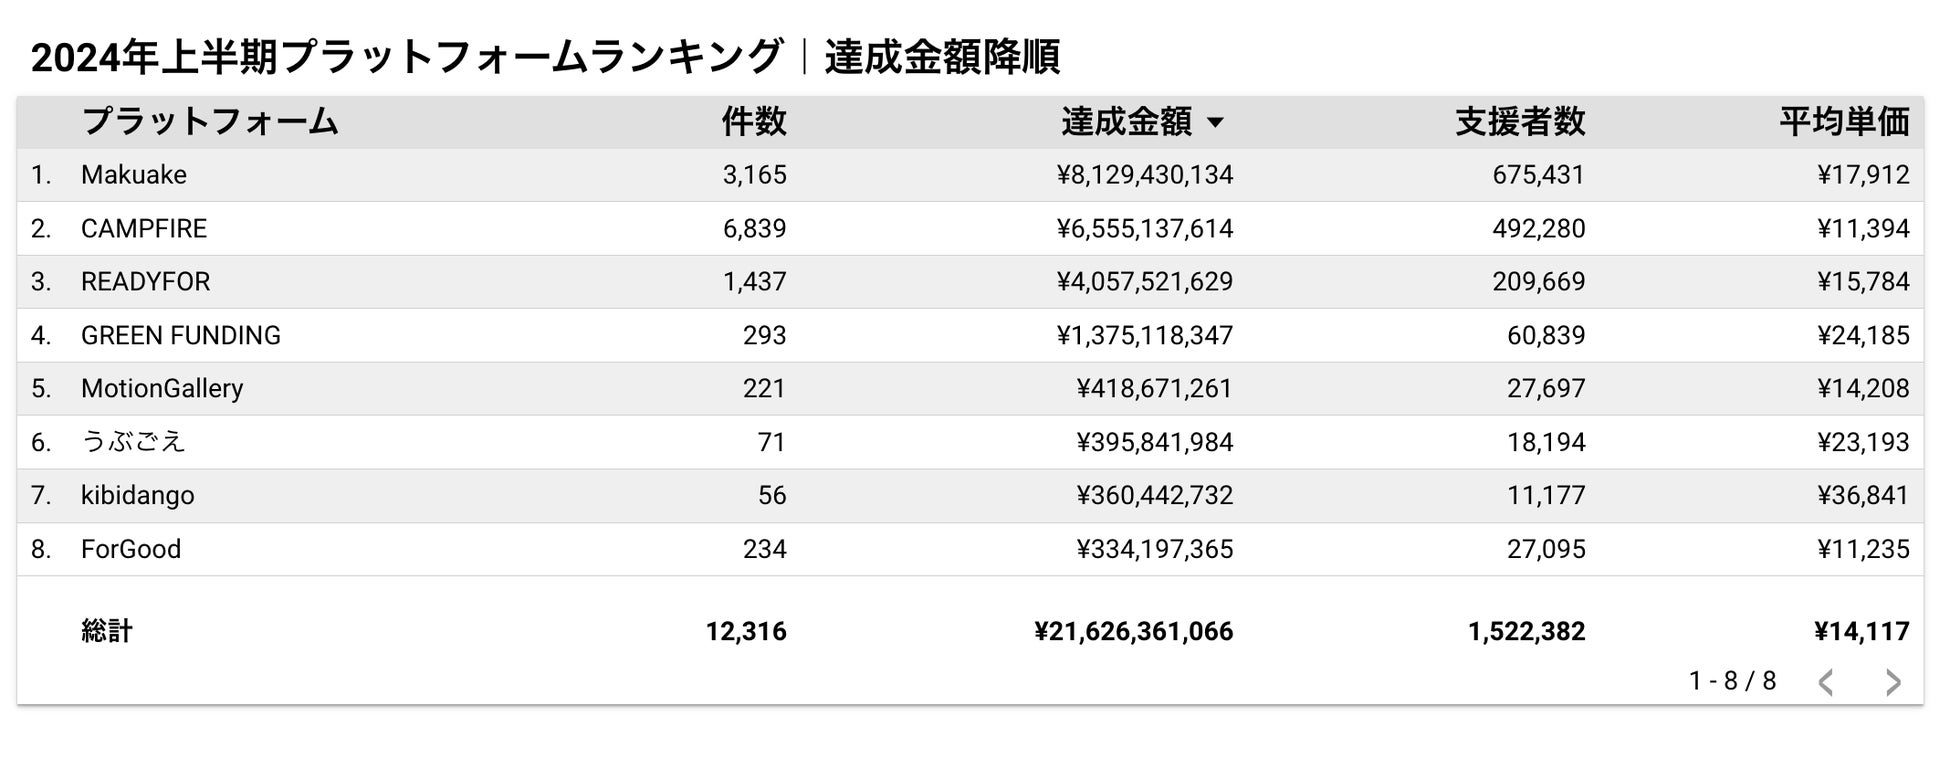Select the Makuake row name
Image resolution: width=1950 pixels, height=769 pixels.
click(134, 175)
